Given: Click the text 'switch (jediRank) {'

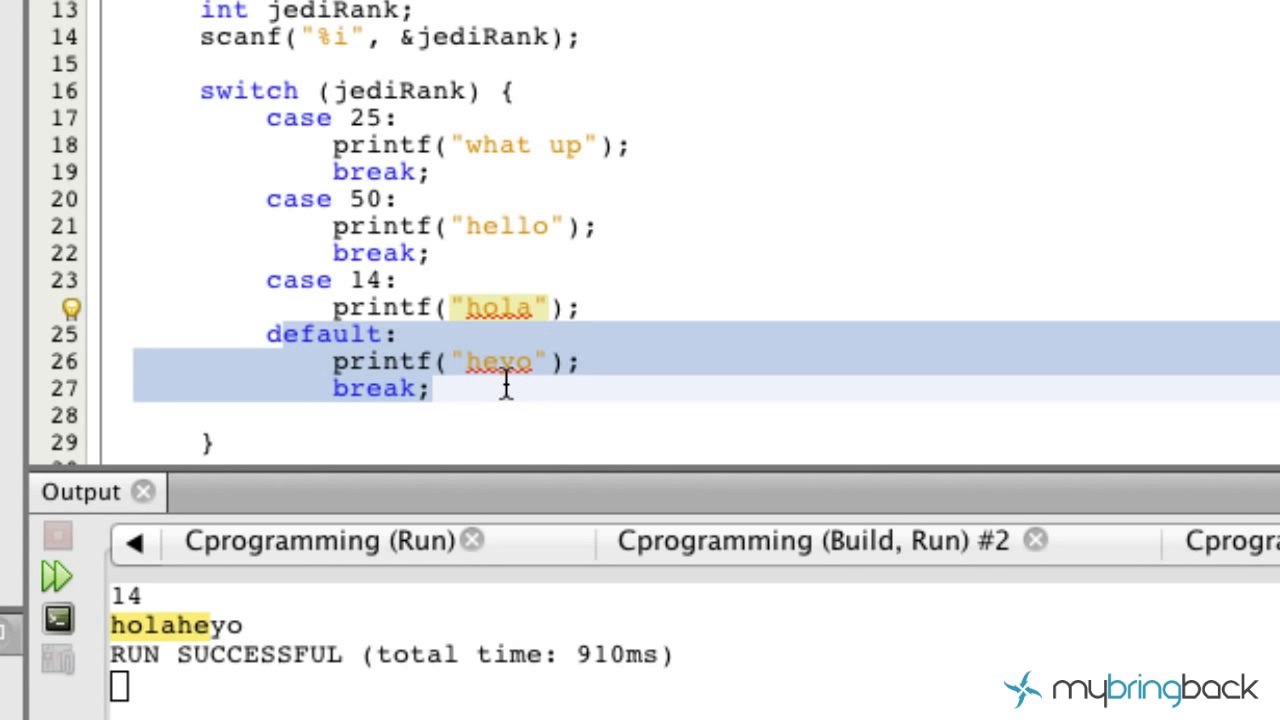Looking at the screenshot, I should tap(356, 91).
